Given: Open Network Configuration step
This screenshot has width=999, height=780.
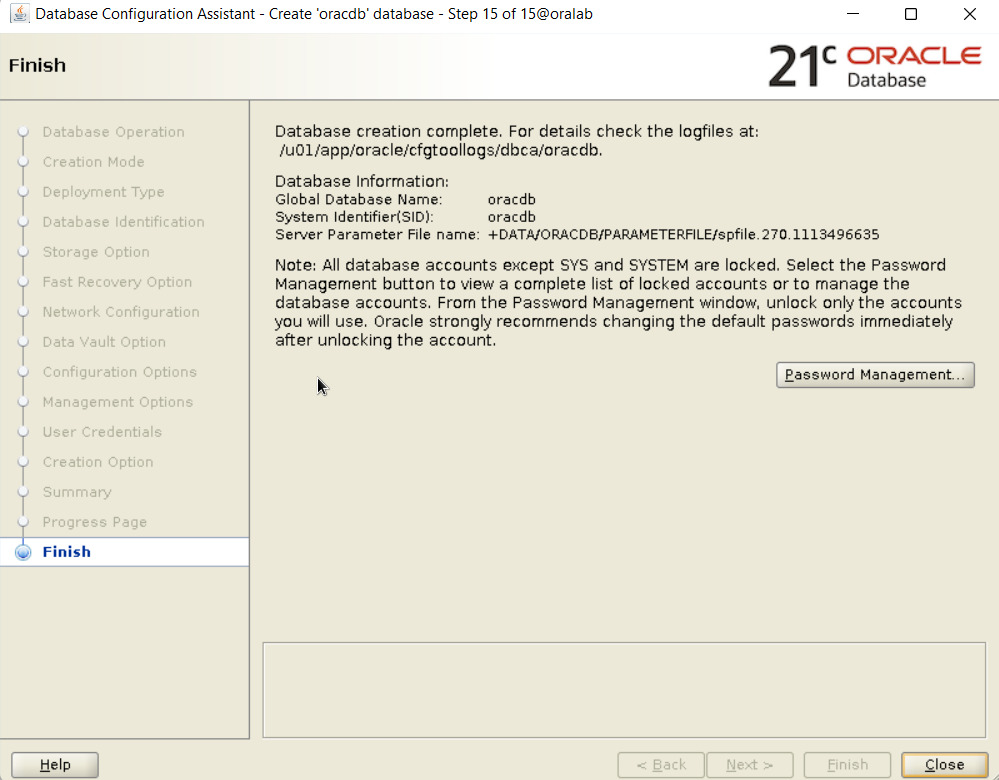Looking at the screenshot, I should pyautogui.click(x=121, y=312).
